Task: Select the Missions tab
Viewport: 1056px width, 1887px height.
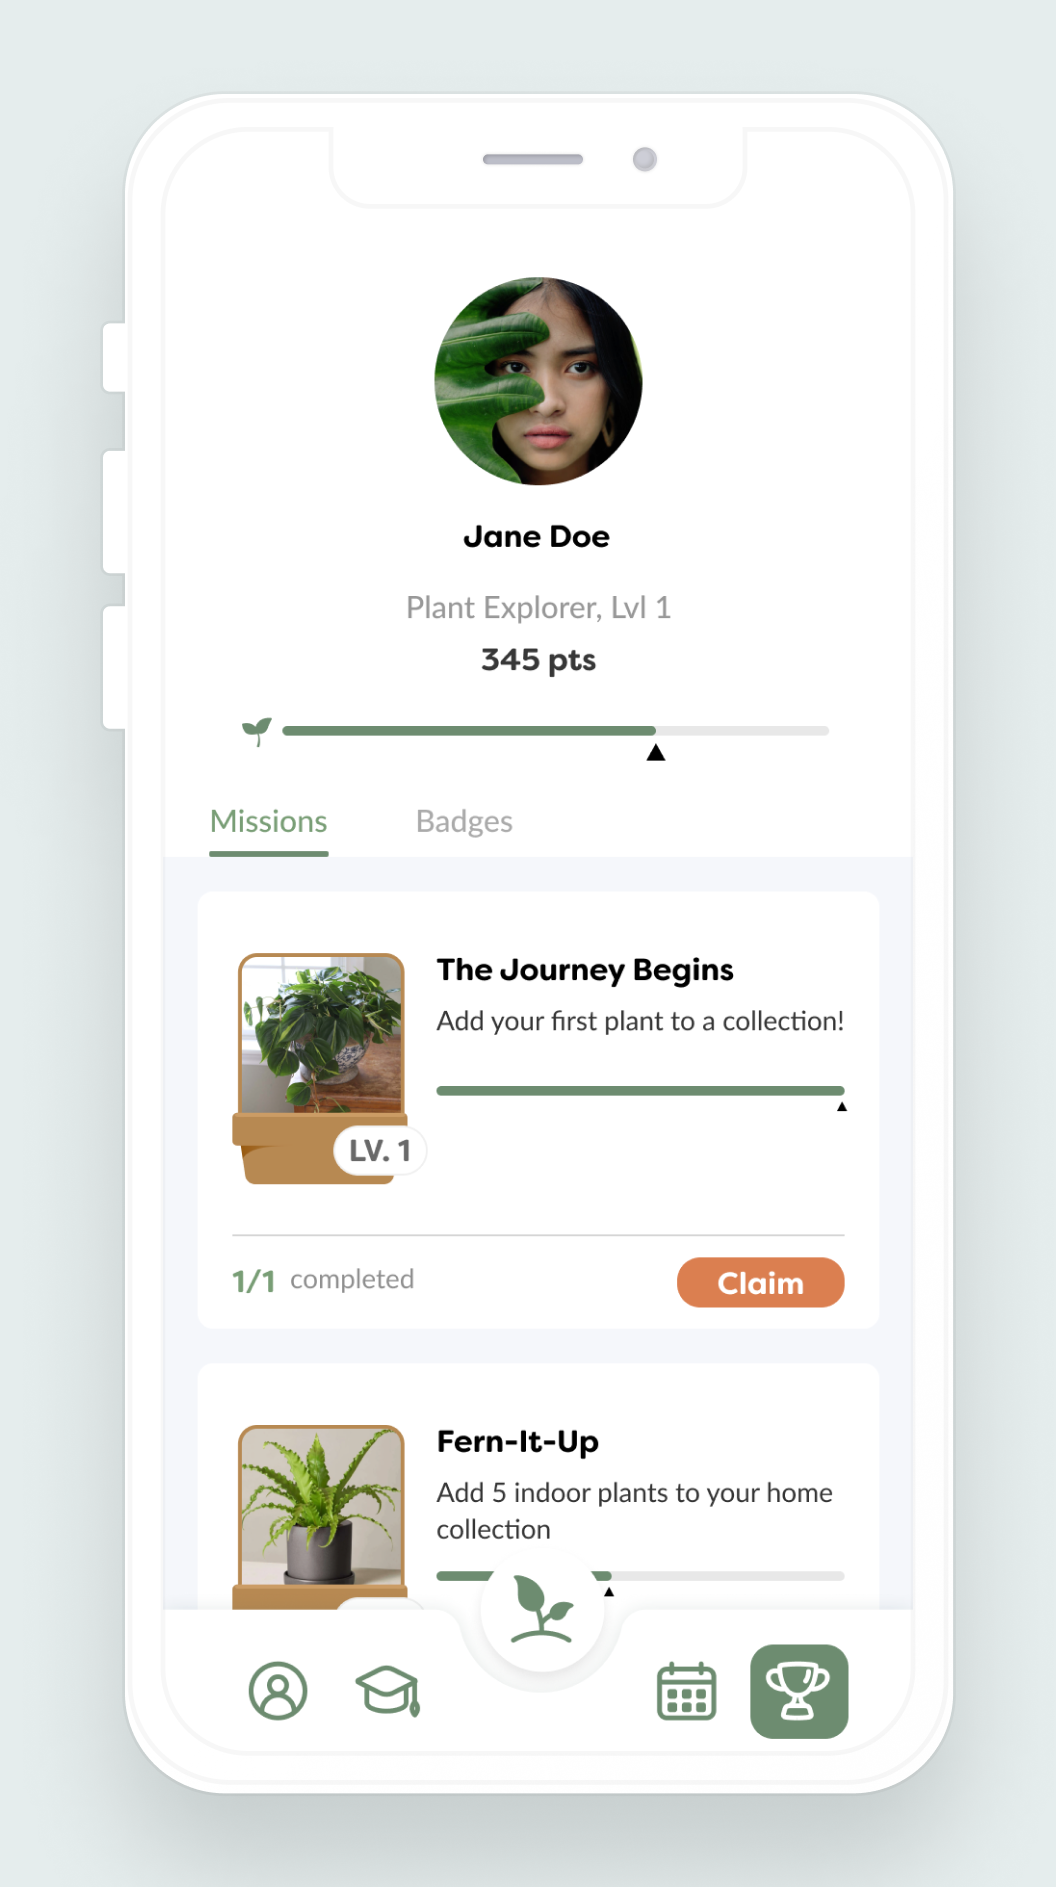Action: 269,821
